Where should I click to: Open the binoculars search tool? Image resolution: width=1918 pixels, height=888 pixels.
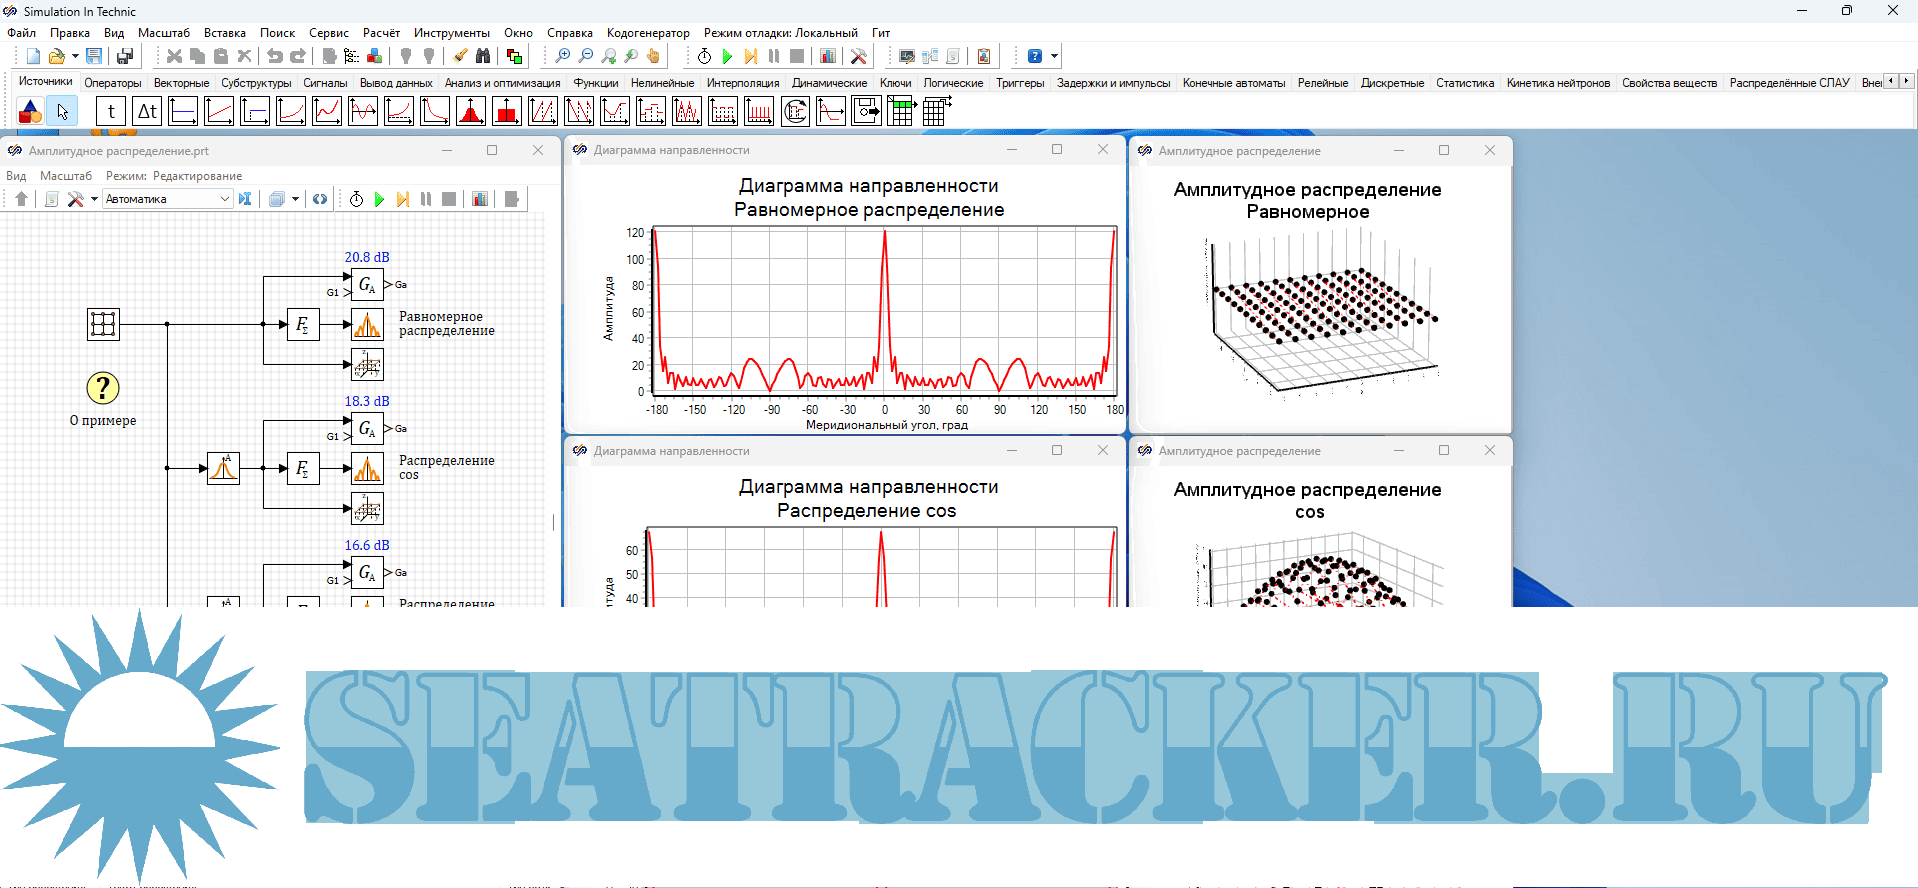coord(483,57)
